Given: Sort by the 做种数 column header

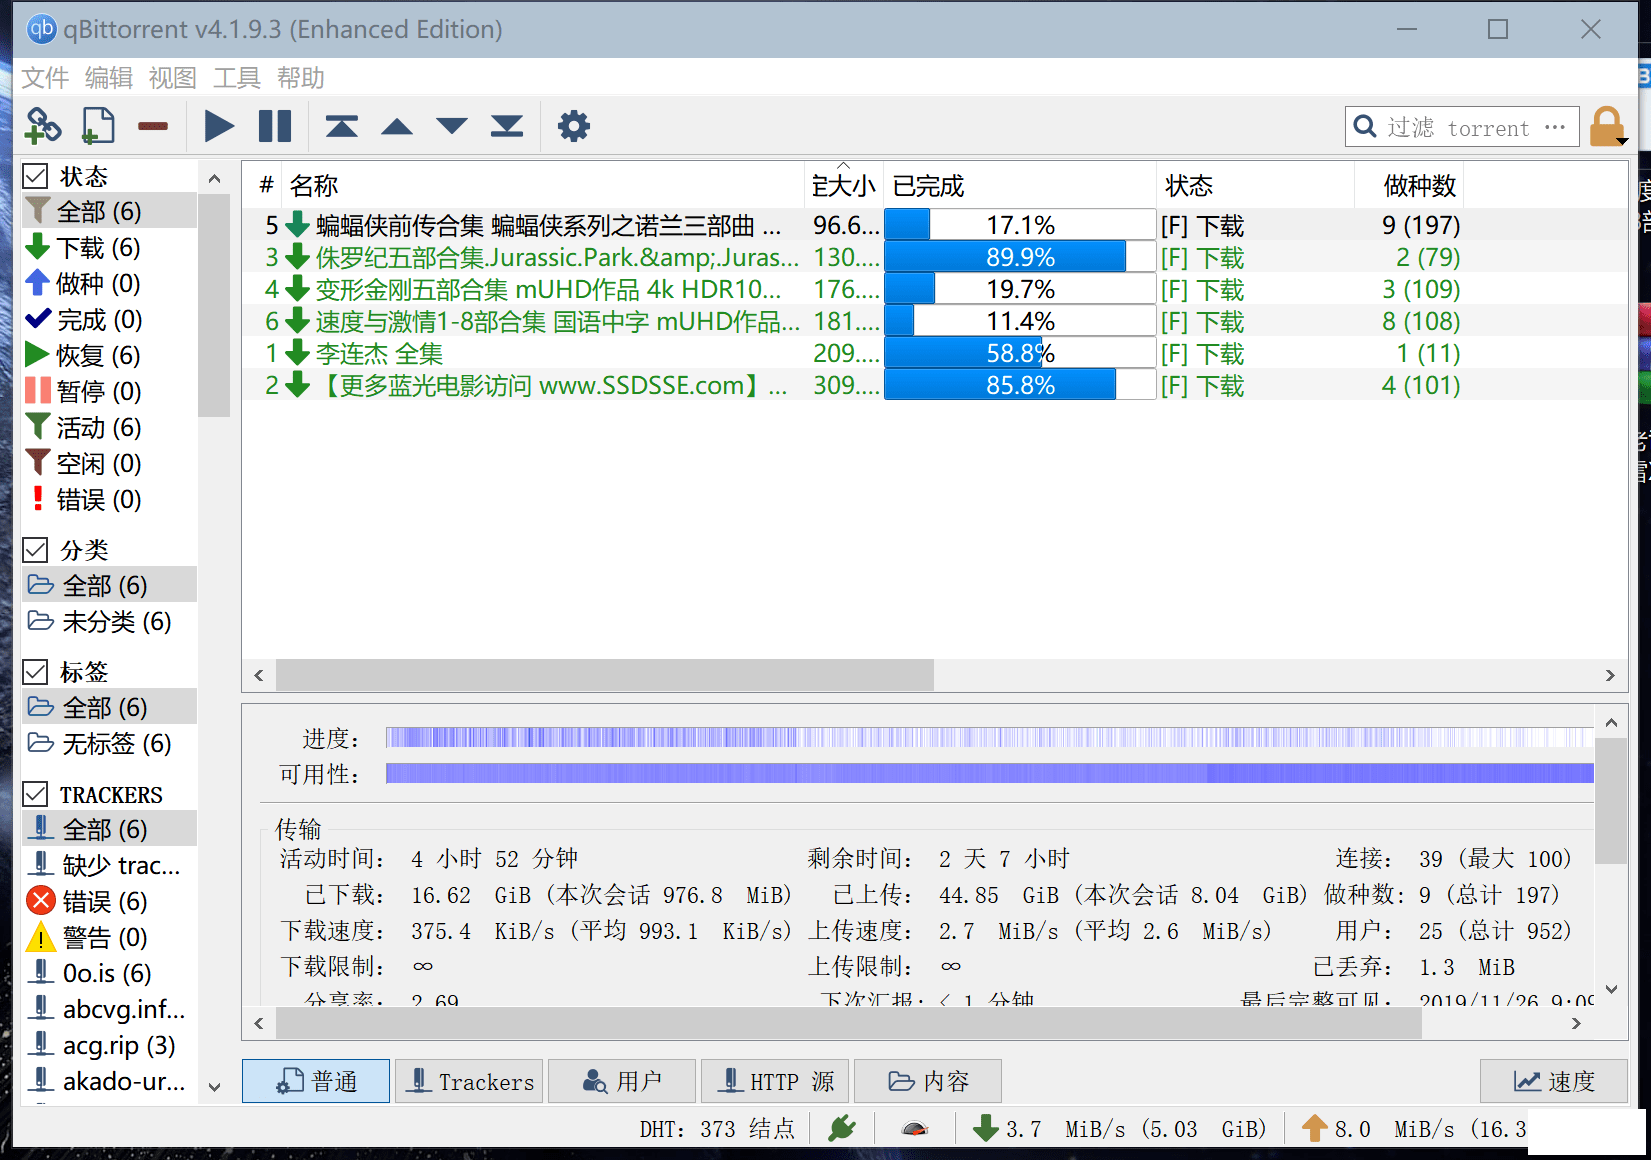Looking at the screenshot, I should (x=1409, y=186).
